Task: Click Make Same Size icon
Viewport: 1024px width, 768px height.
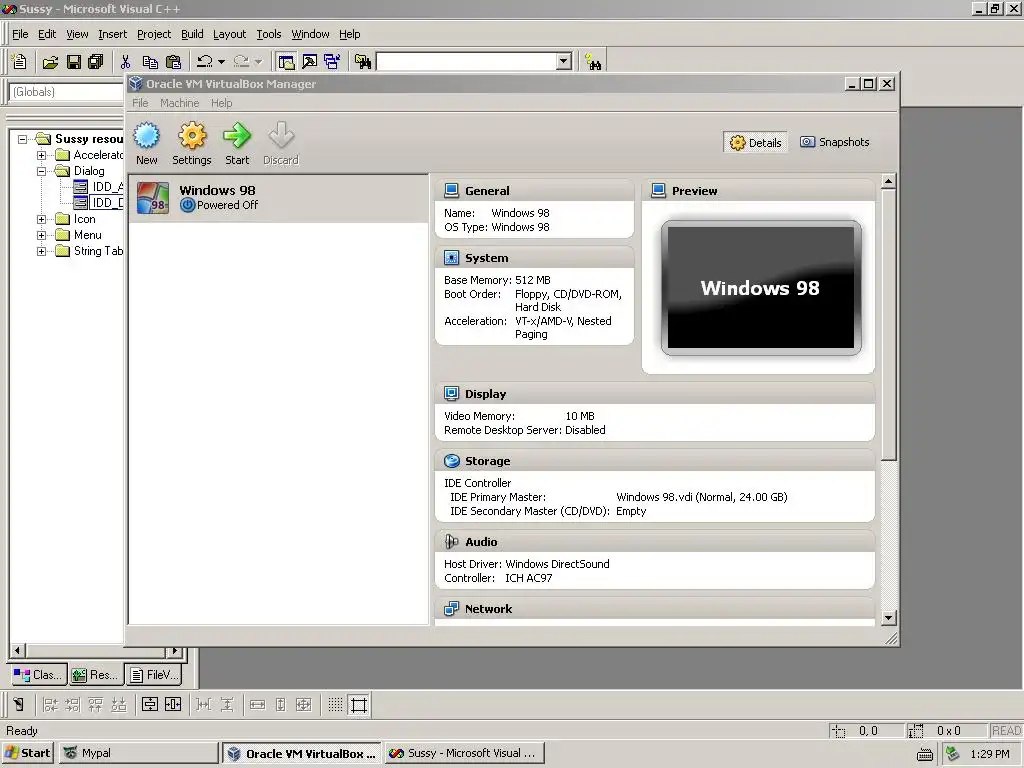Action: pyautogui.click(x=304, y=705)
